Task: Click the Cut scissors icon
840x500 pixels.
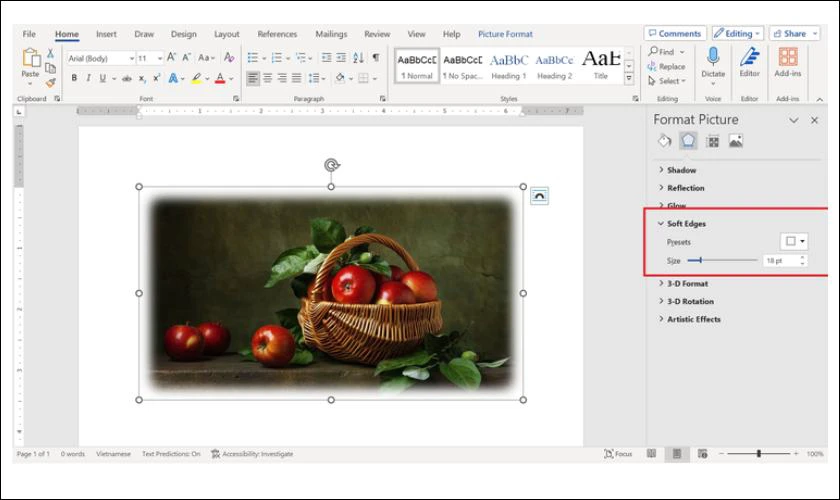Action: coord(50,53)
